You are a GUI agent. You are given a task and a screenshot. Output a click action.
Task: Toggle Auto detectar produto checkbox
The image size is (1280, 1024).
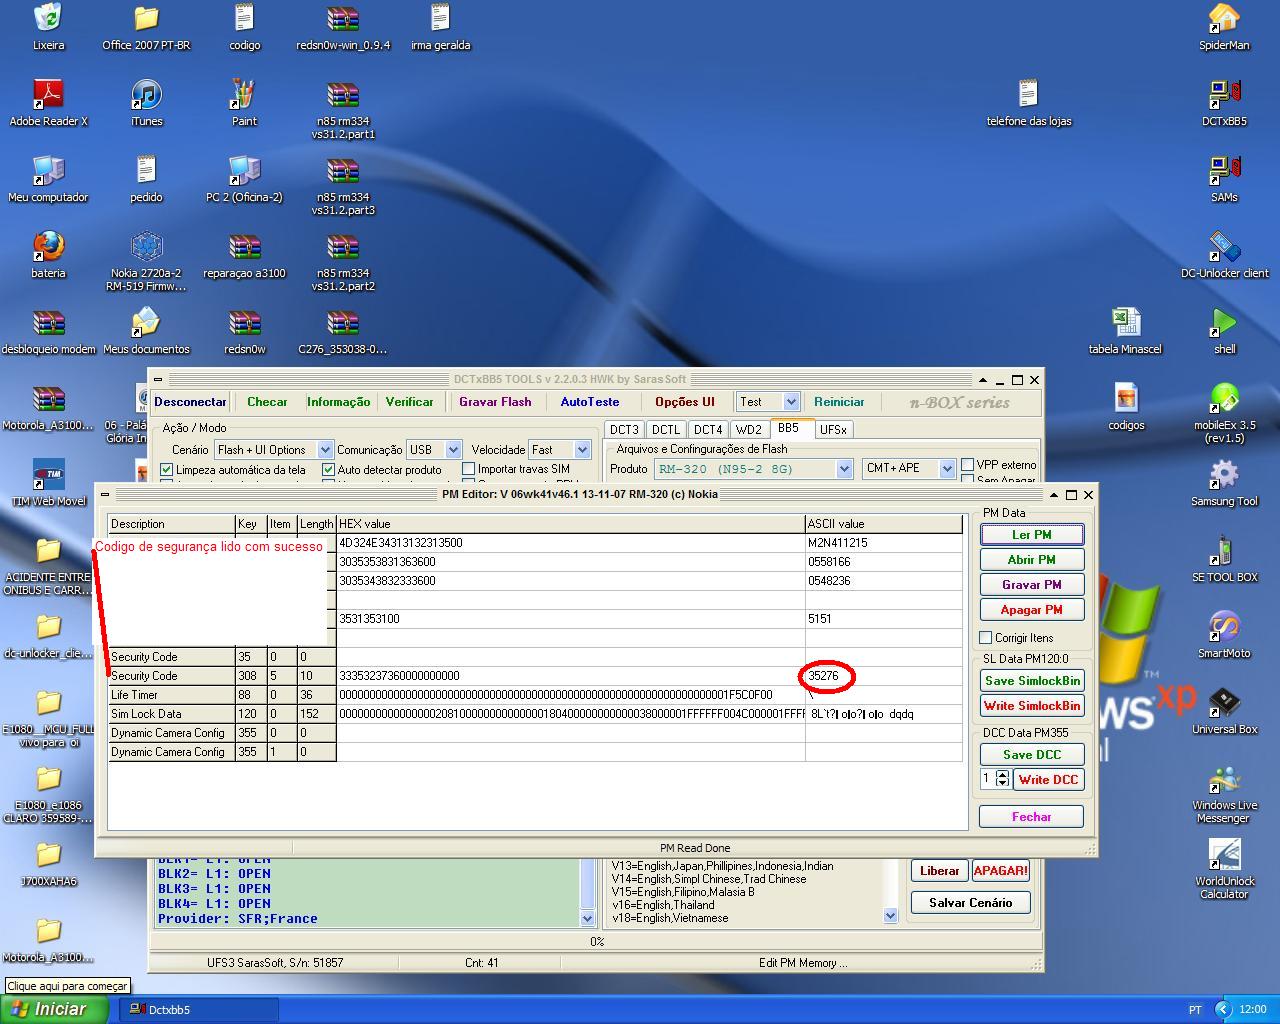pyautogui.click(x=328, y=469)
